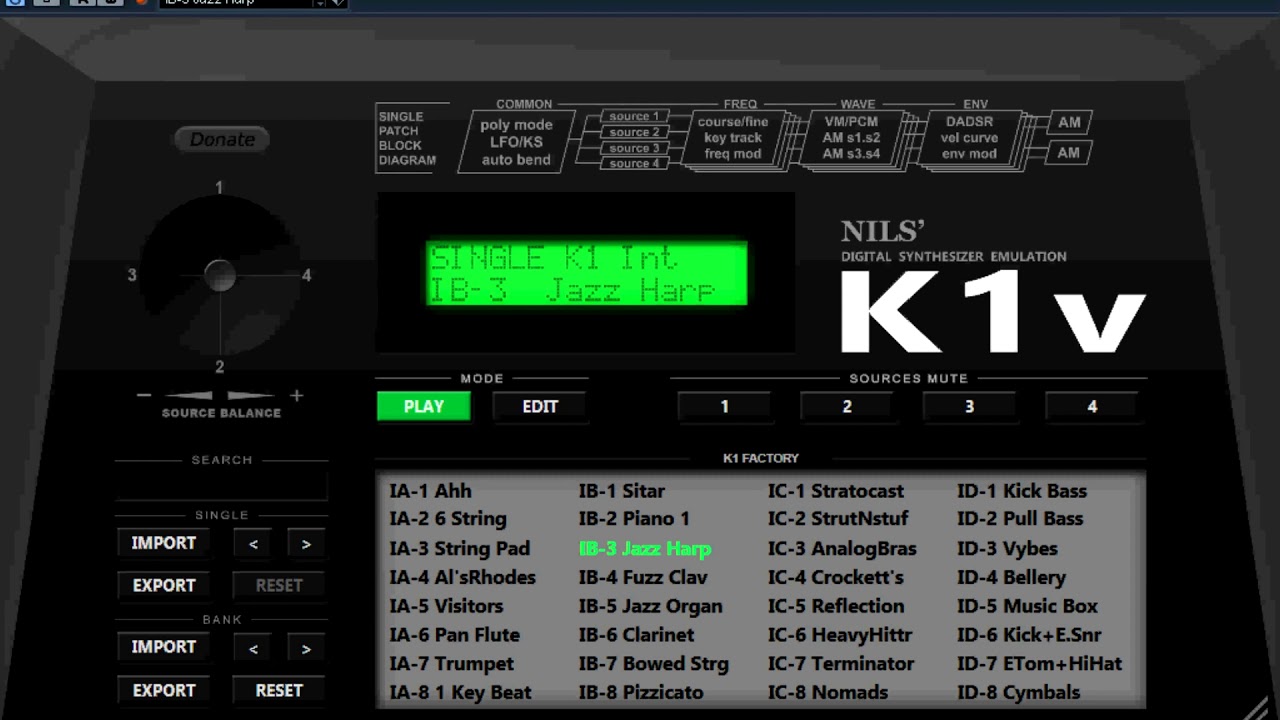Image resolution: width=1280 pixels, height=720 pixels.
Task: Click the green LCD patch display
Action: [x=586, y=273]
